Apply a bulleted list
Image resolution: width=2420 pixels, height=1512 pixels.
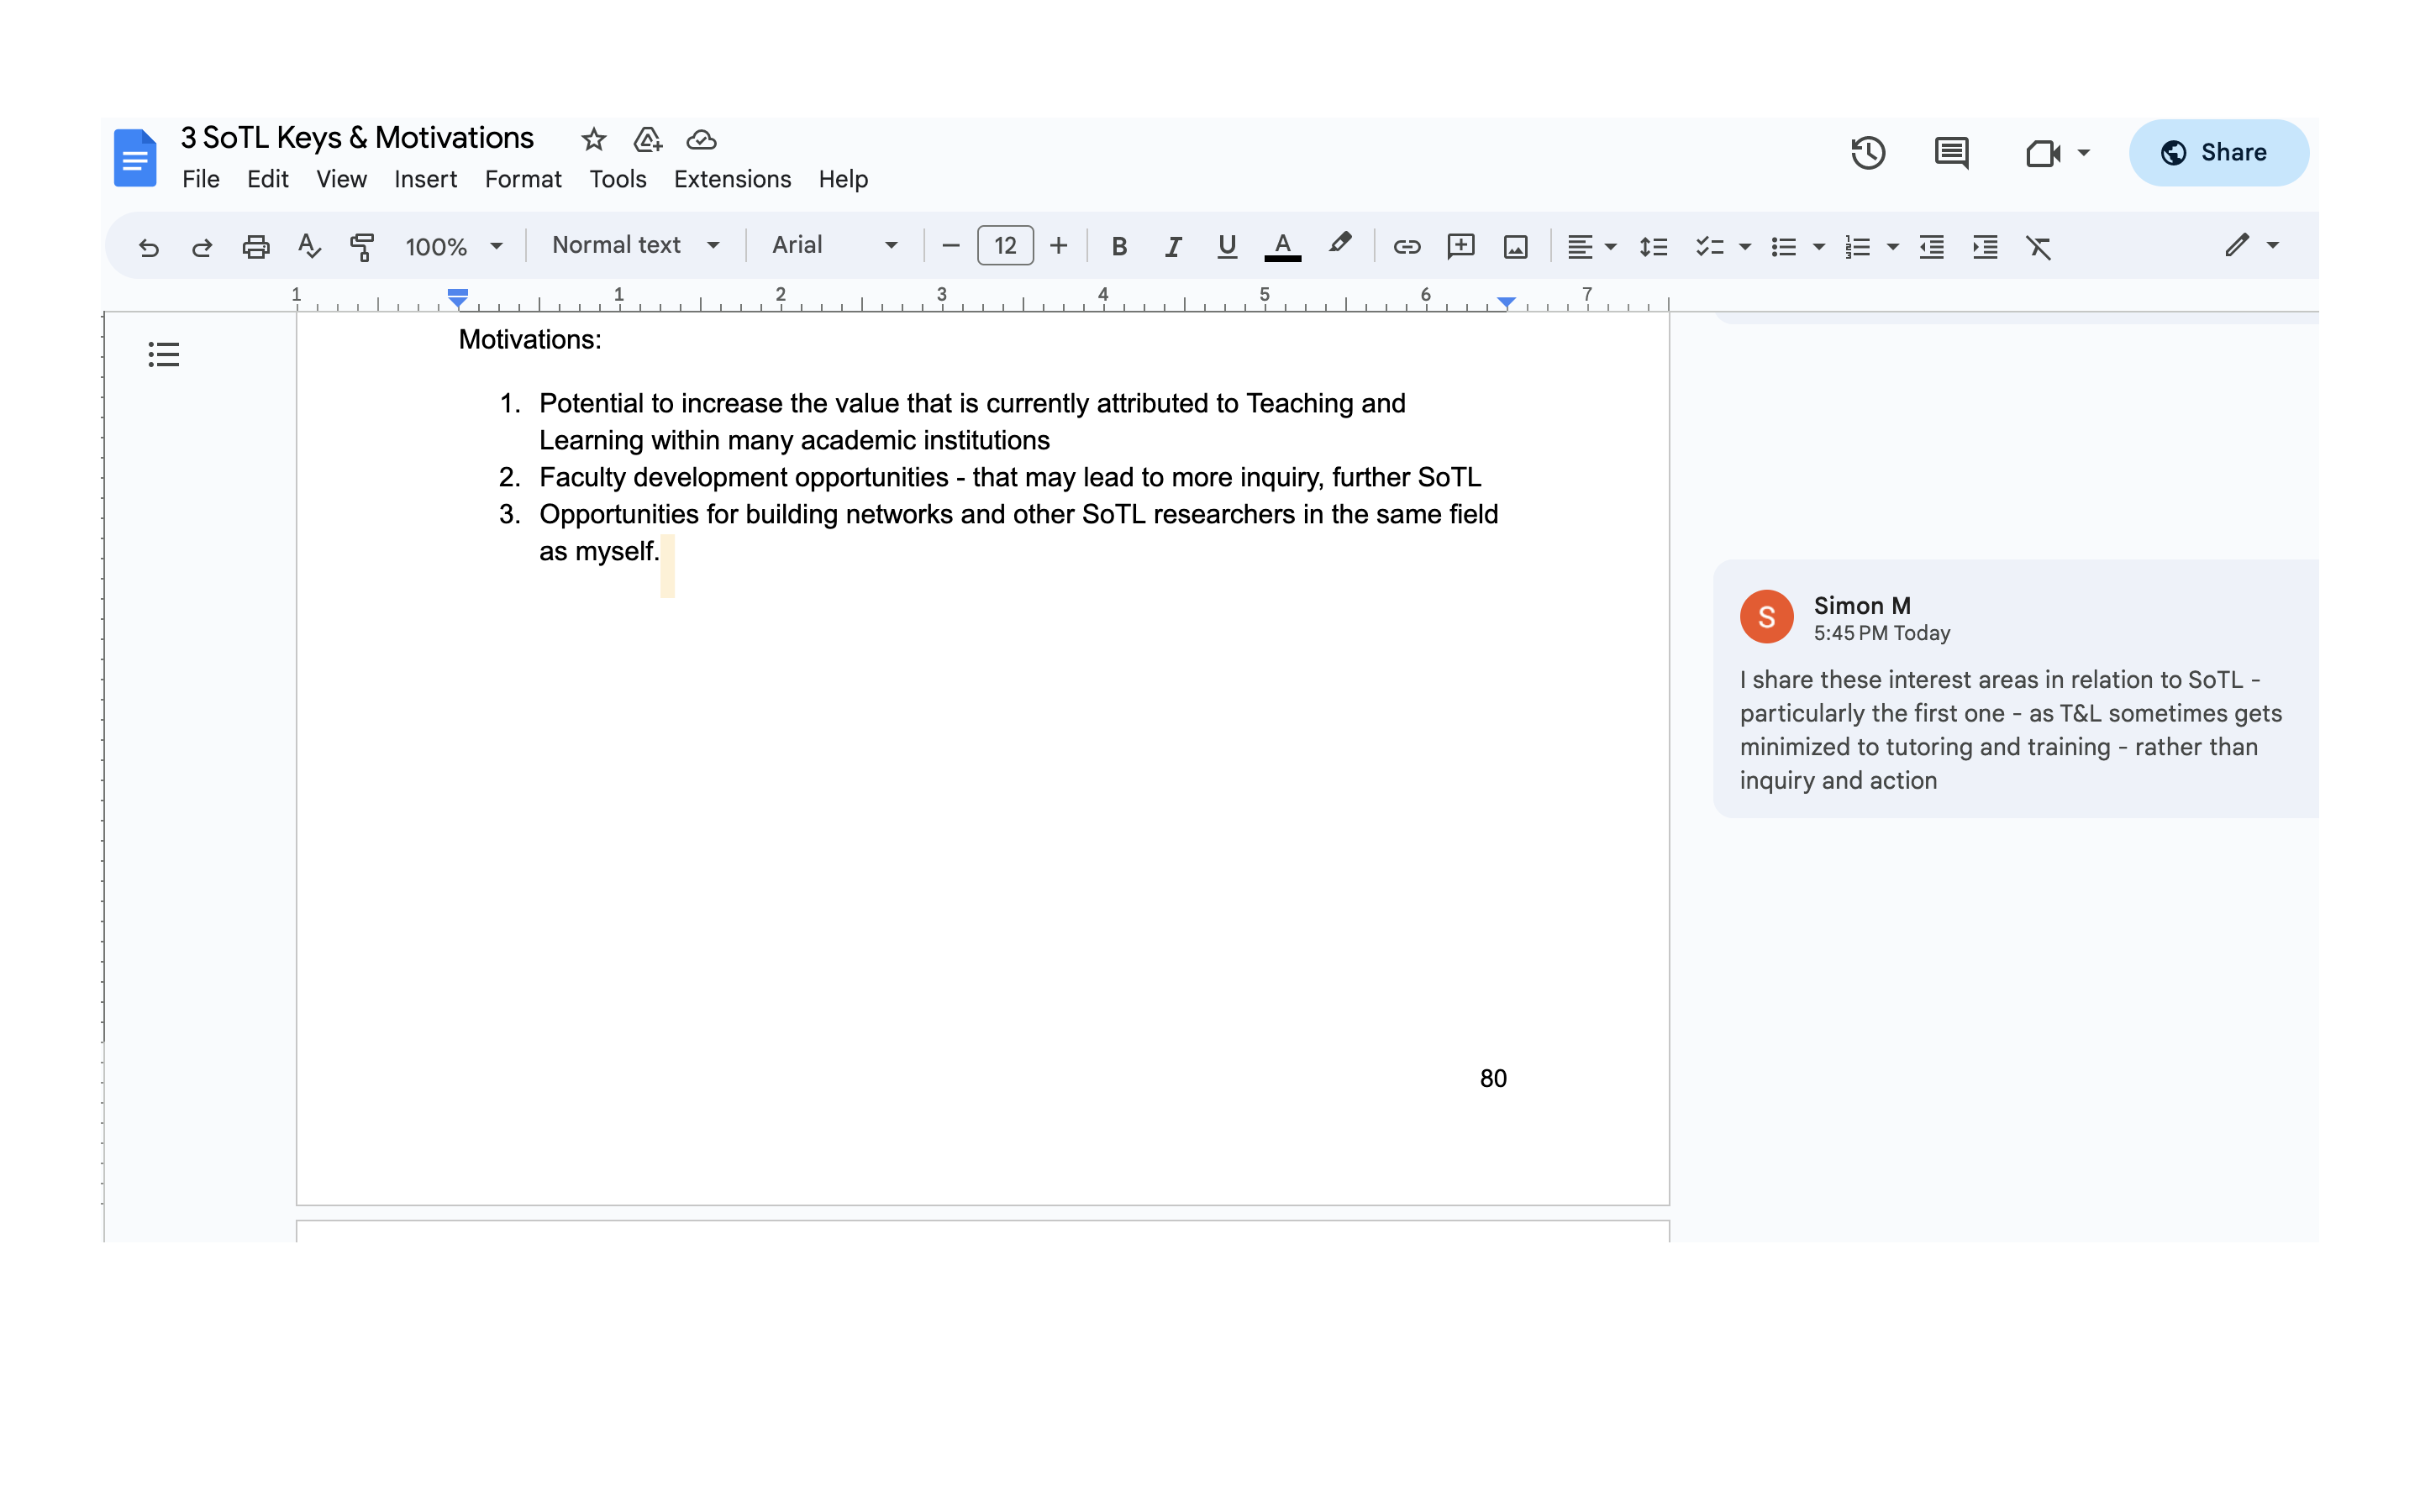click(x=1783, y=247)
